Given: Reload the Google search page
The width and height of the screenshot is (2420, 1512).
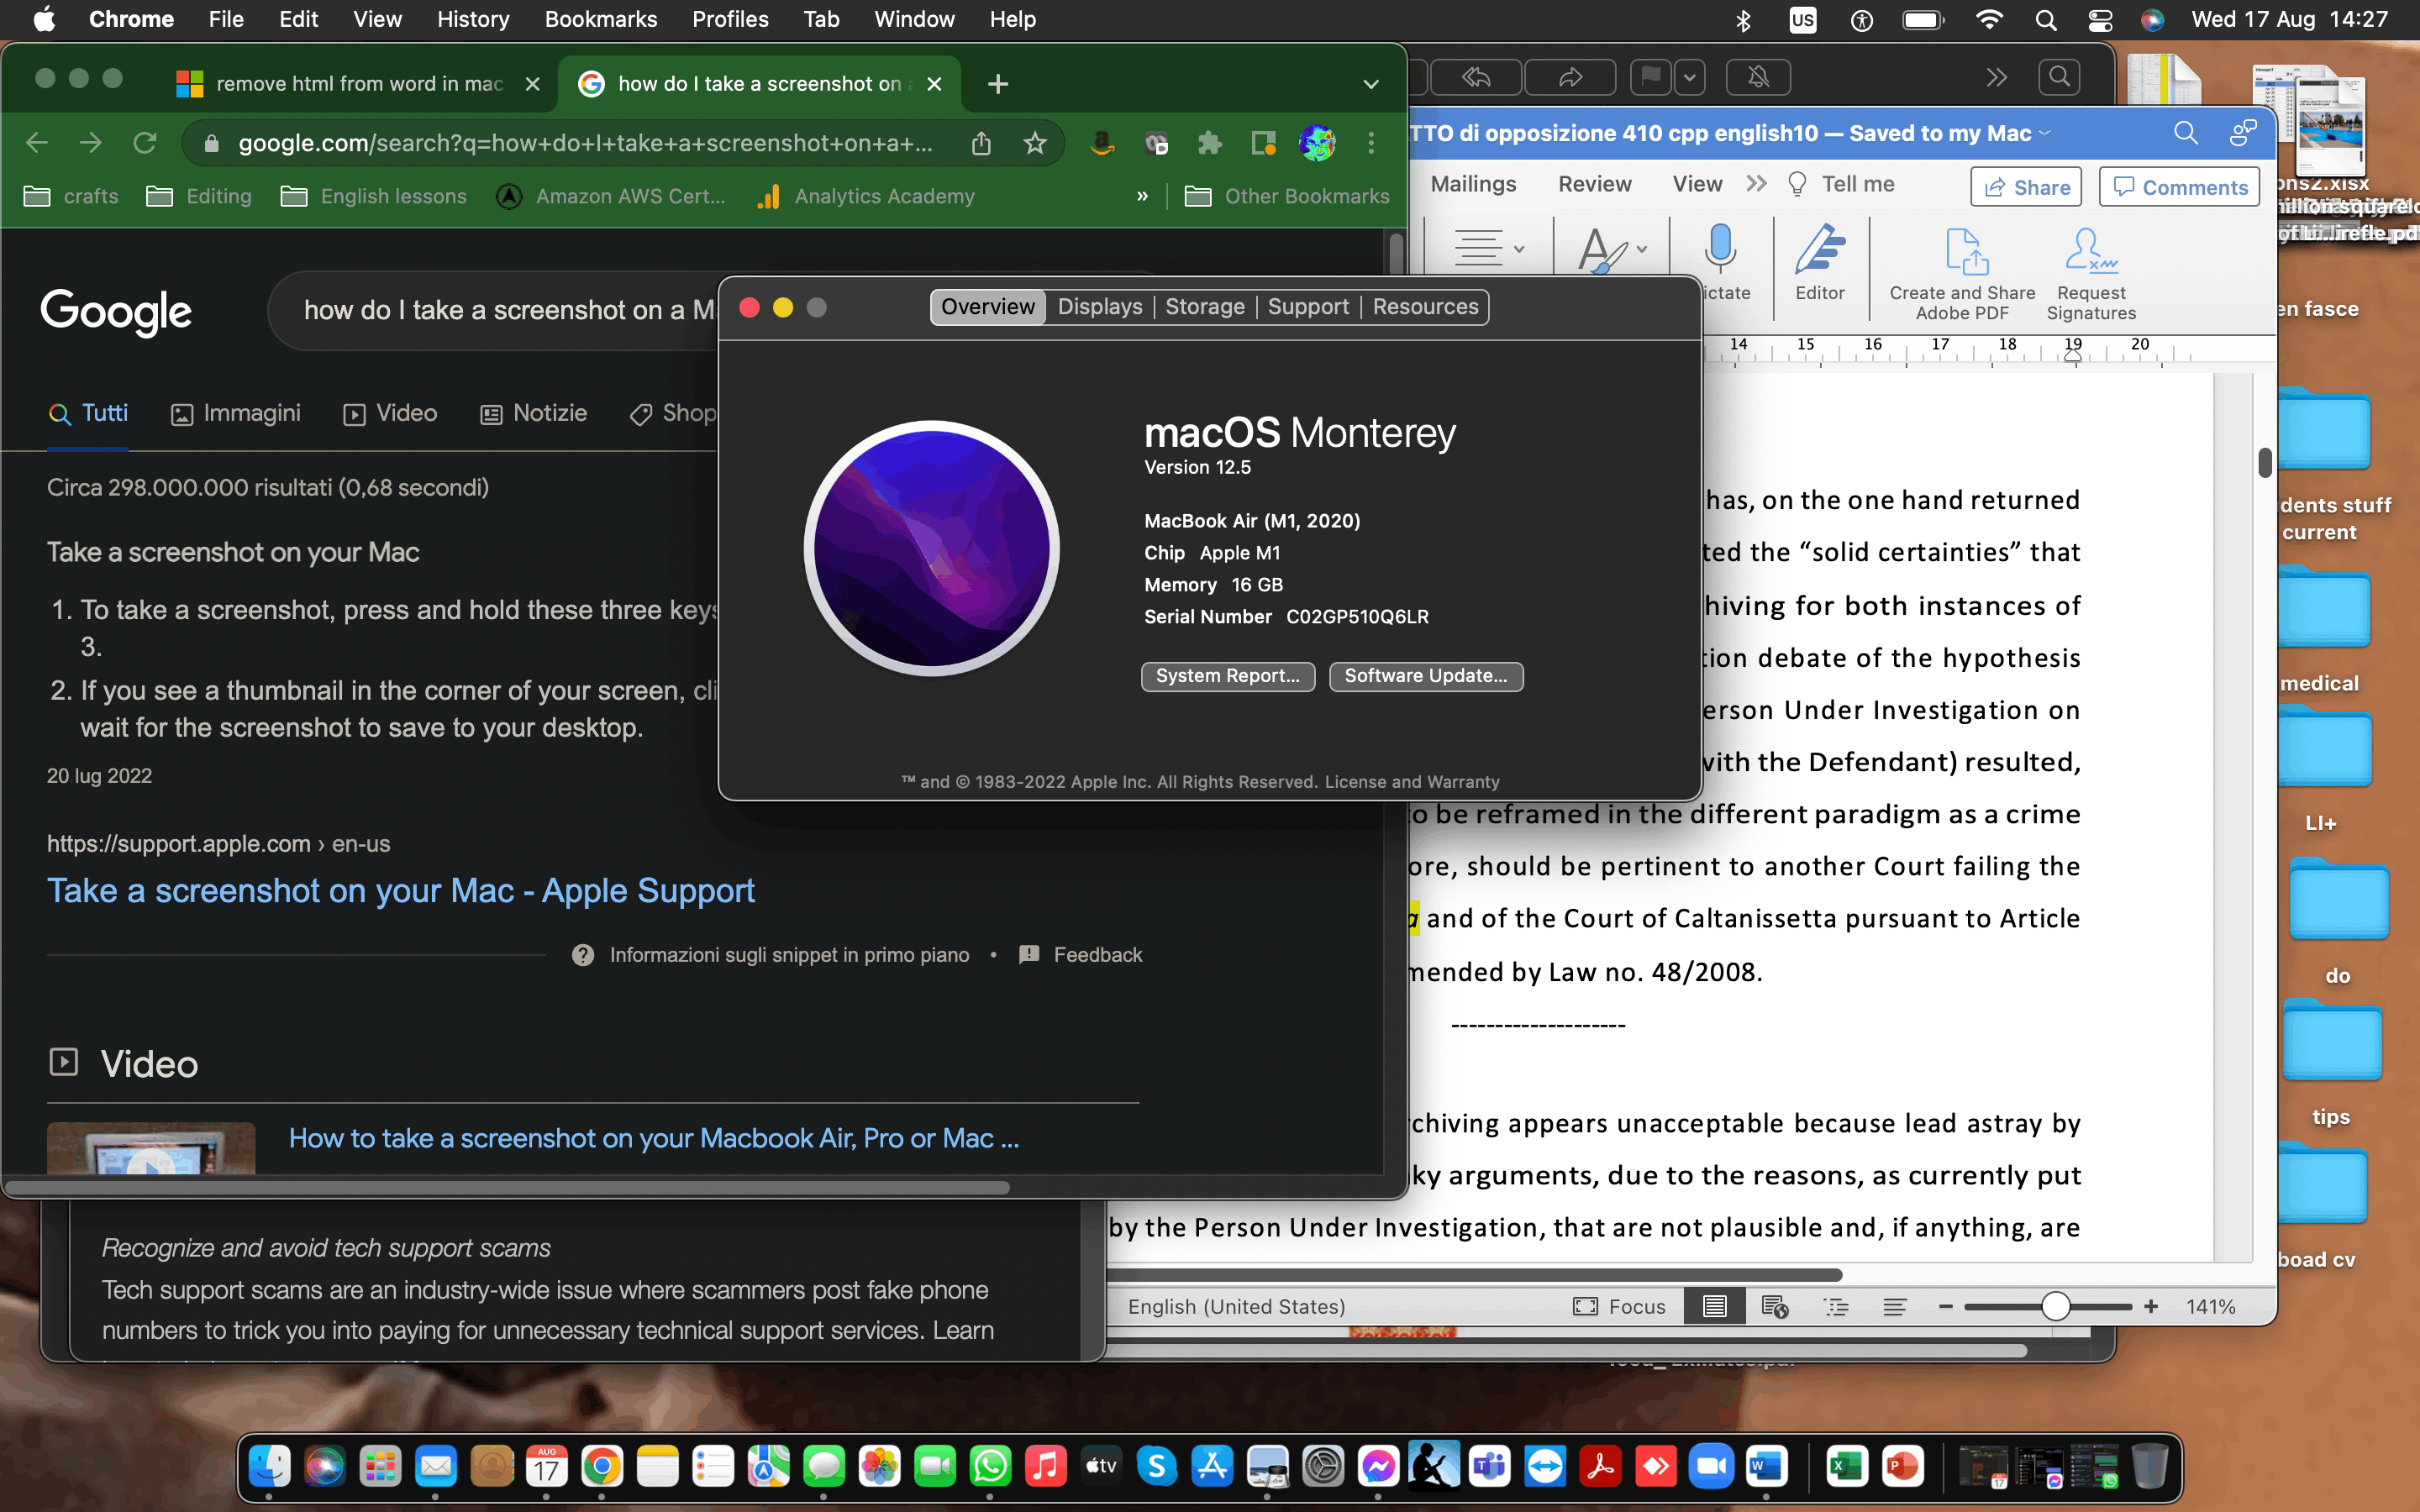Looking at the screenshot, I should [145, 143].
